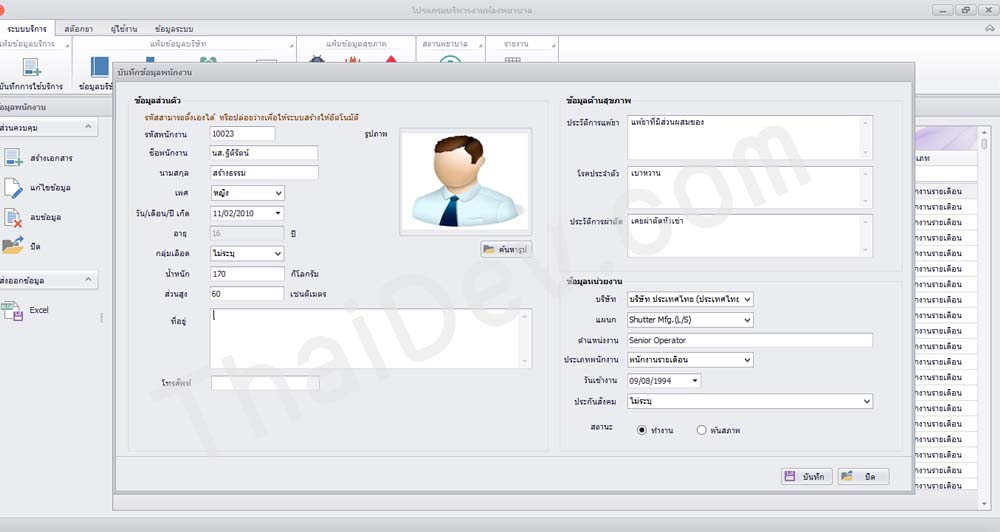Open the ประเภทพนักงาน dropdown
Image resolution: width=1000 pixels, height=532 pixels.
click(x=747, y=360)
